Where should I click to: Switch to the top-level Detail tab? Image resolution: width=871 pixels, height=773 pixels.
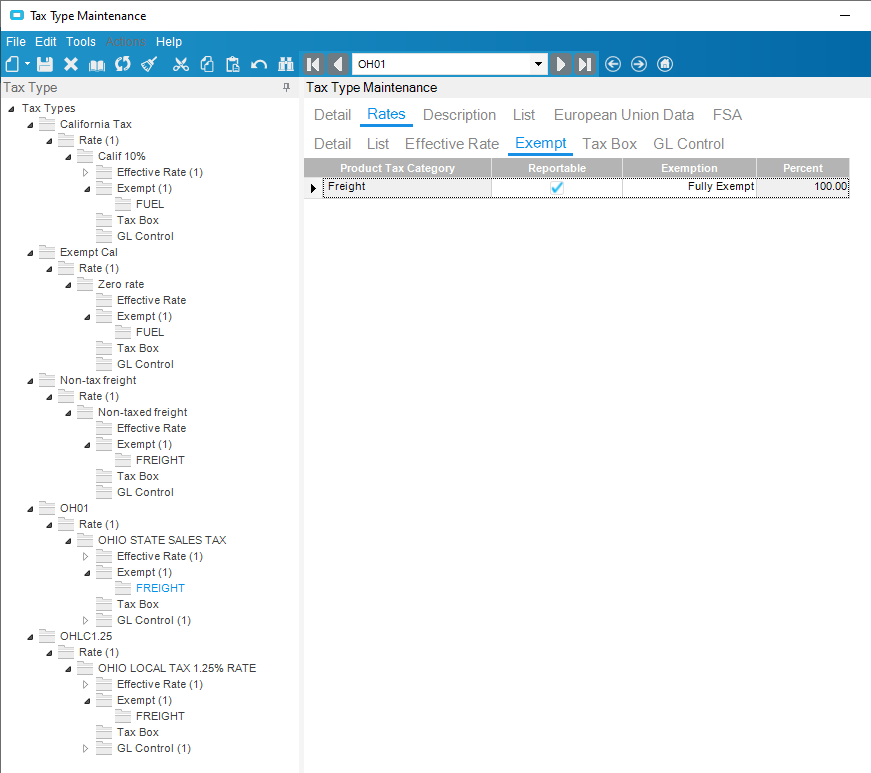[x=332, y=115]
